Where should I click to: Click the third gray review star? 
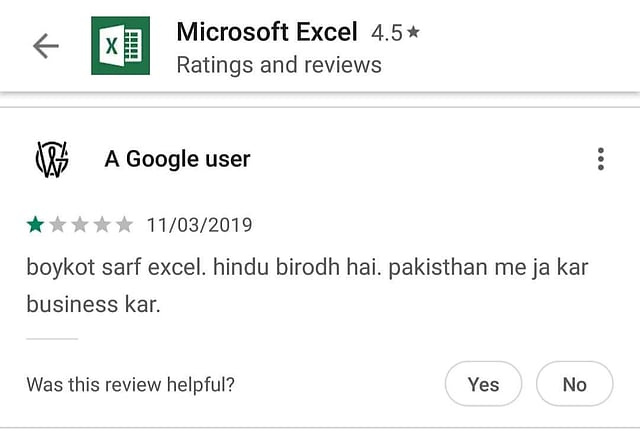tap(80, 224)
